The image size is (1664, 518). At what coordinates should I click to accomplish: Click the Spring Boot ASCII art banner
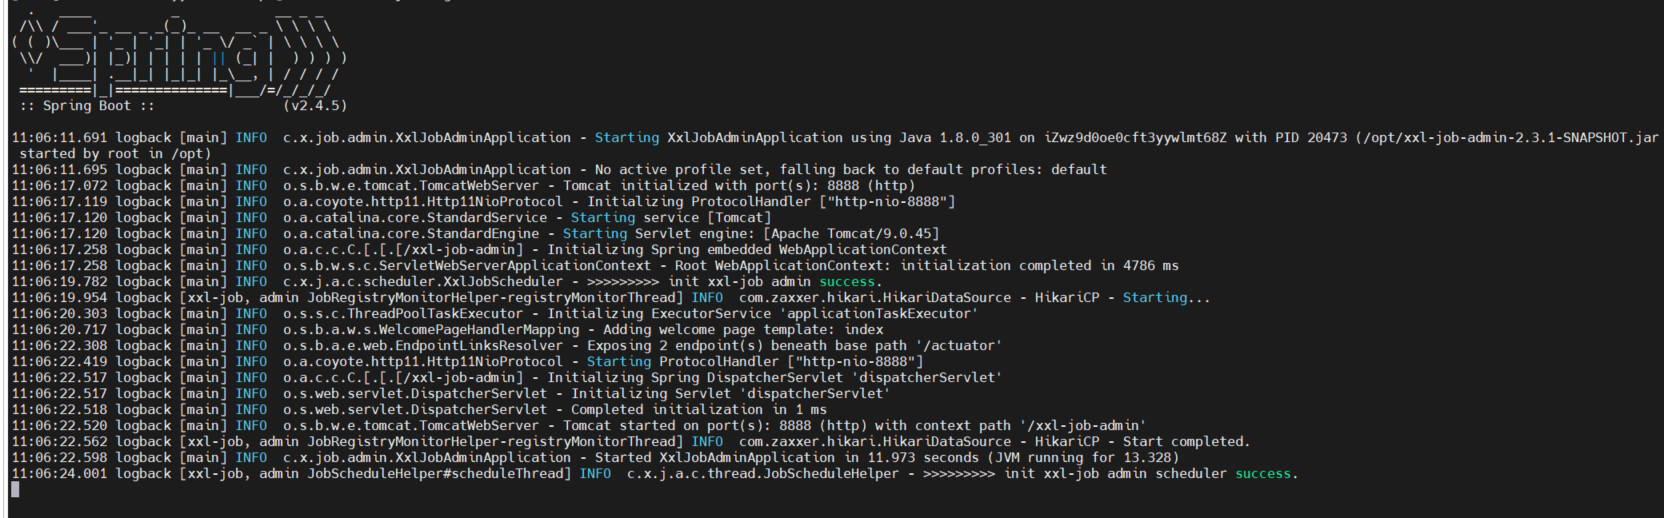pos(180,52)
